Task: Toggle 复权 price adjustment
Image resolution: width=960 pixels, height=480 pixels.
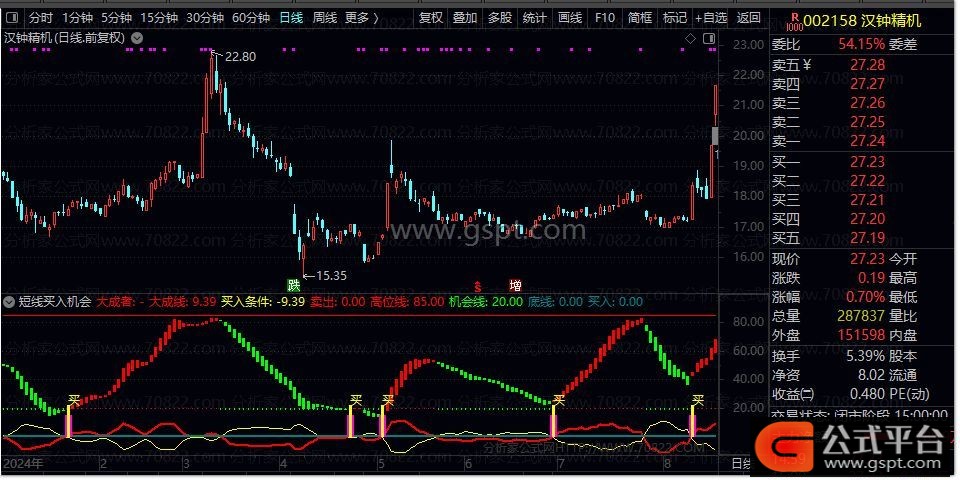Action: [430, 17]
